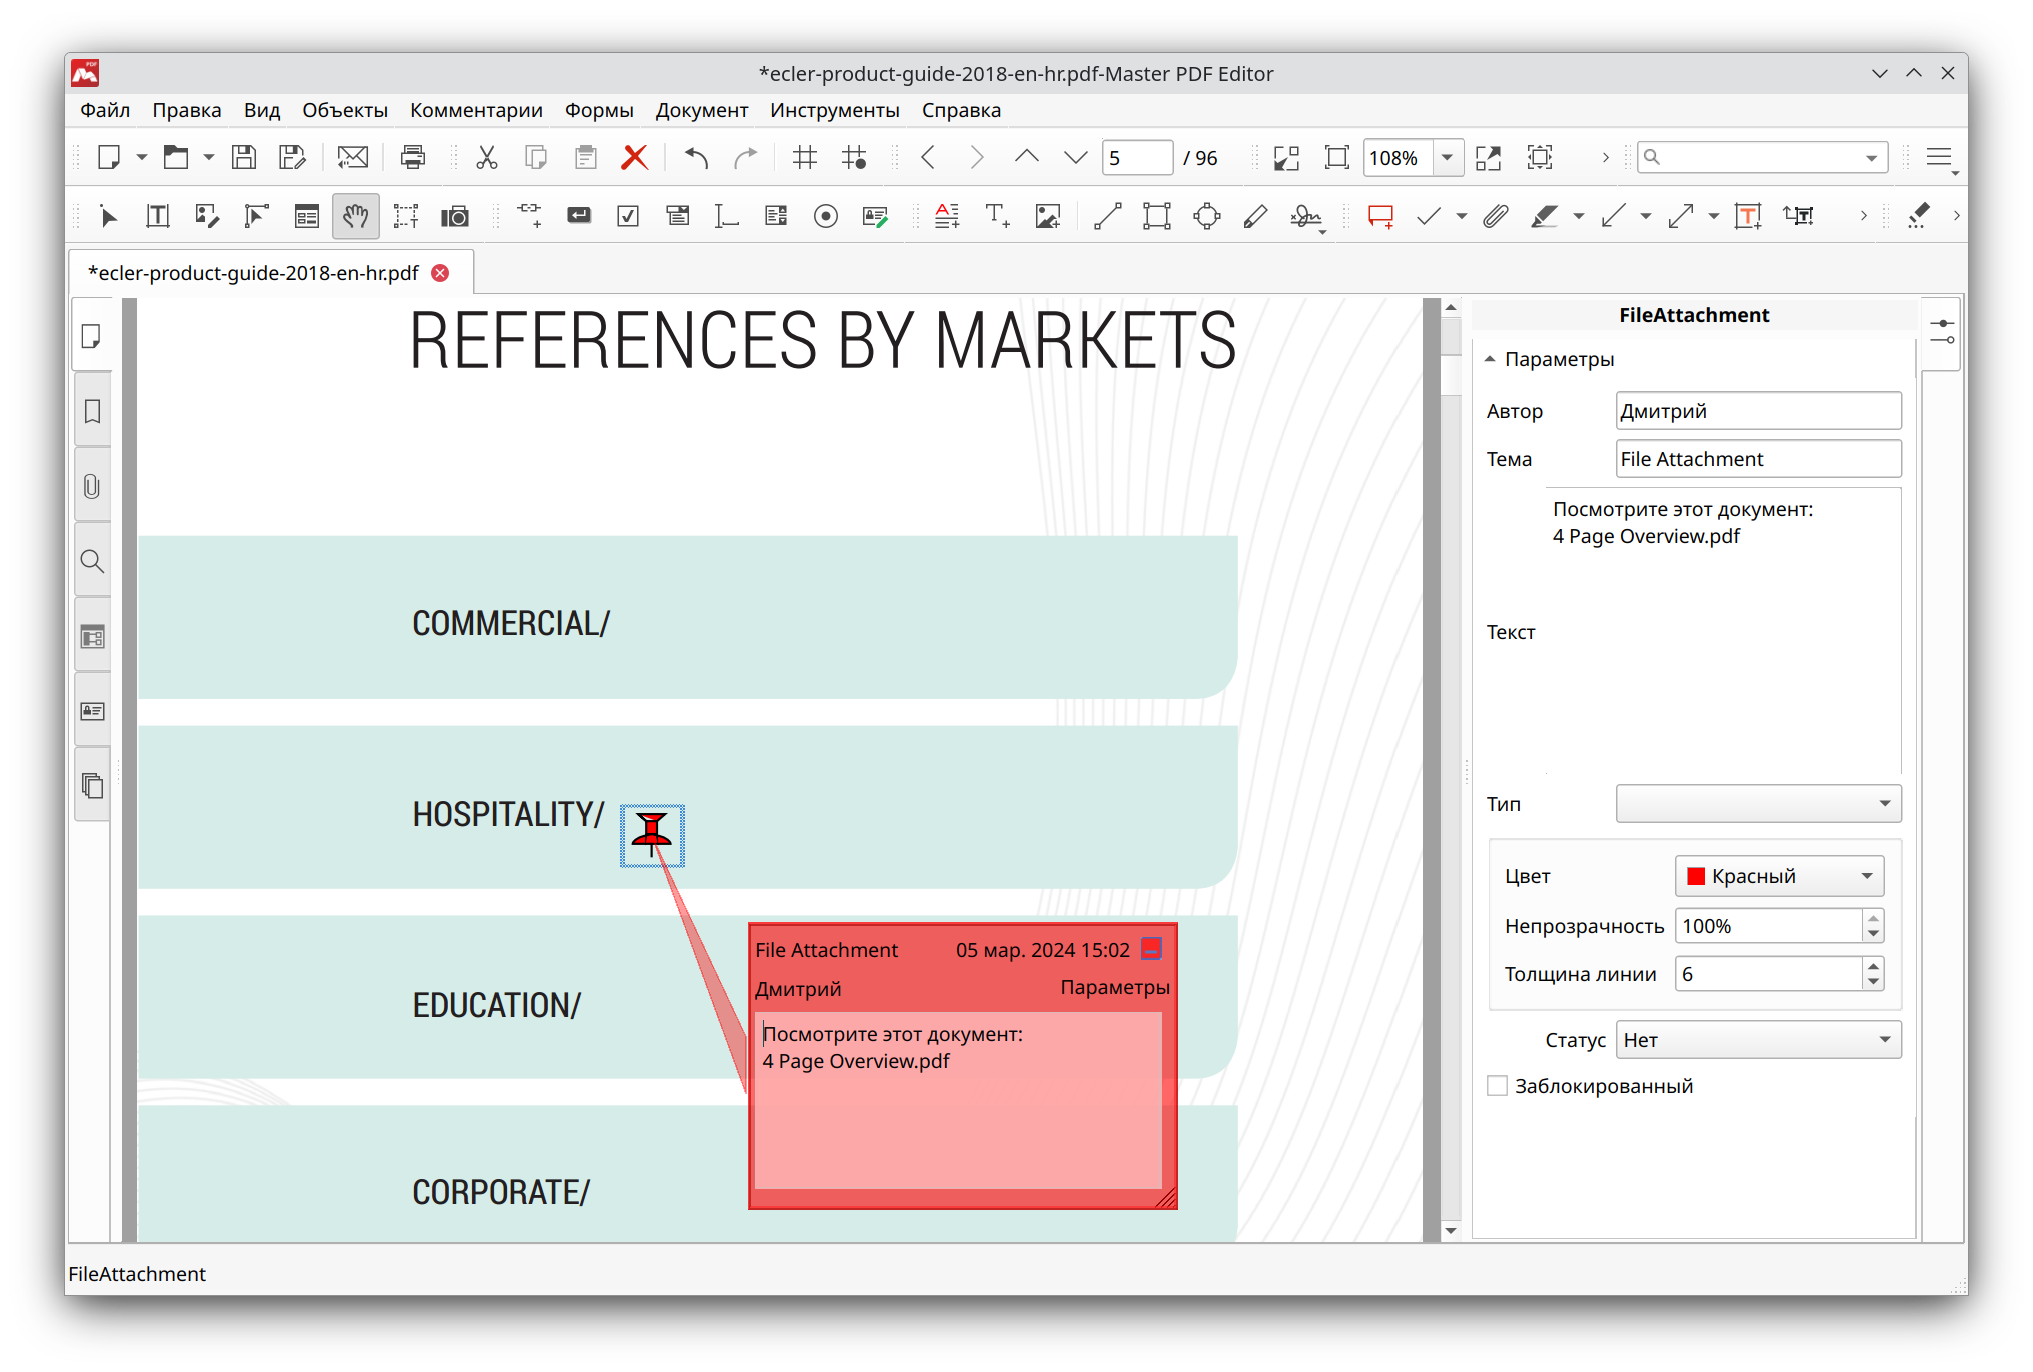Click the Open file folder icon
This screenshot has height=1372, width=2033.
click(x=176, y=157)
